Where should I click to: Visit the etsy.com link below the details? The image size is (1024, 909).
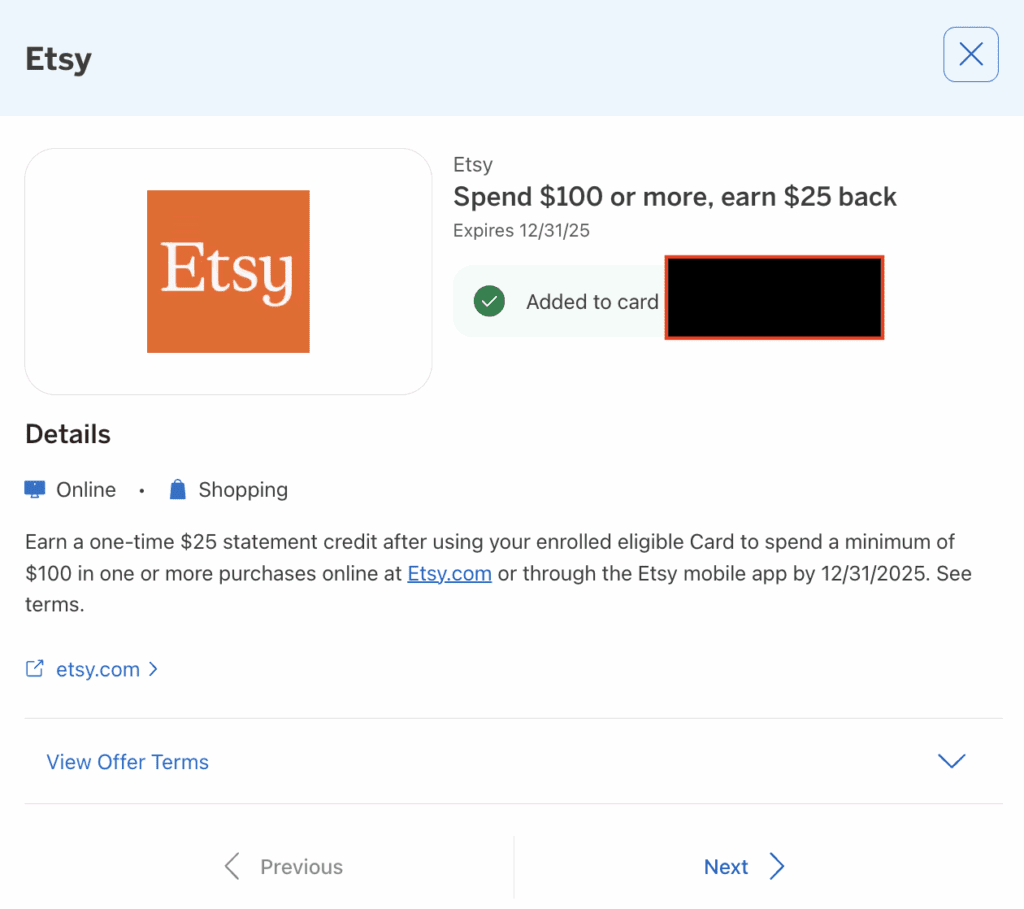pos(98,669)
